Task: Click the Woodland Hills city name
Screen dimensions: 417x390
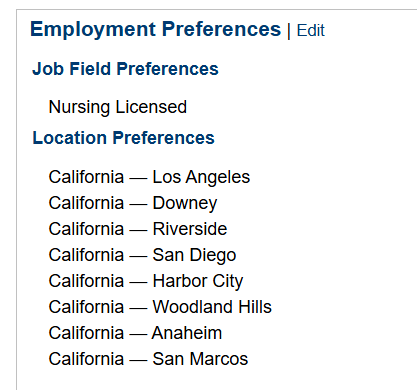Action: 212,307
